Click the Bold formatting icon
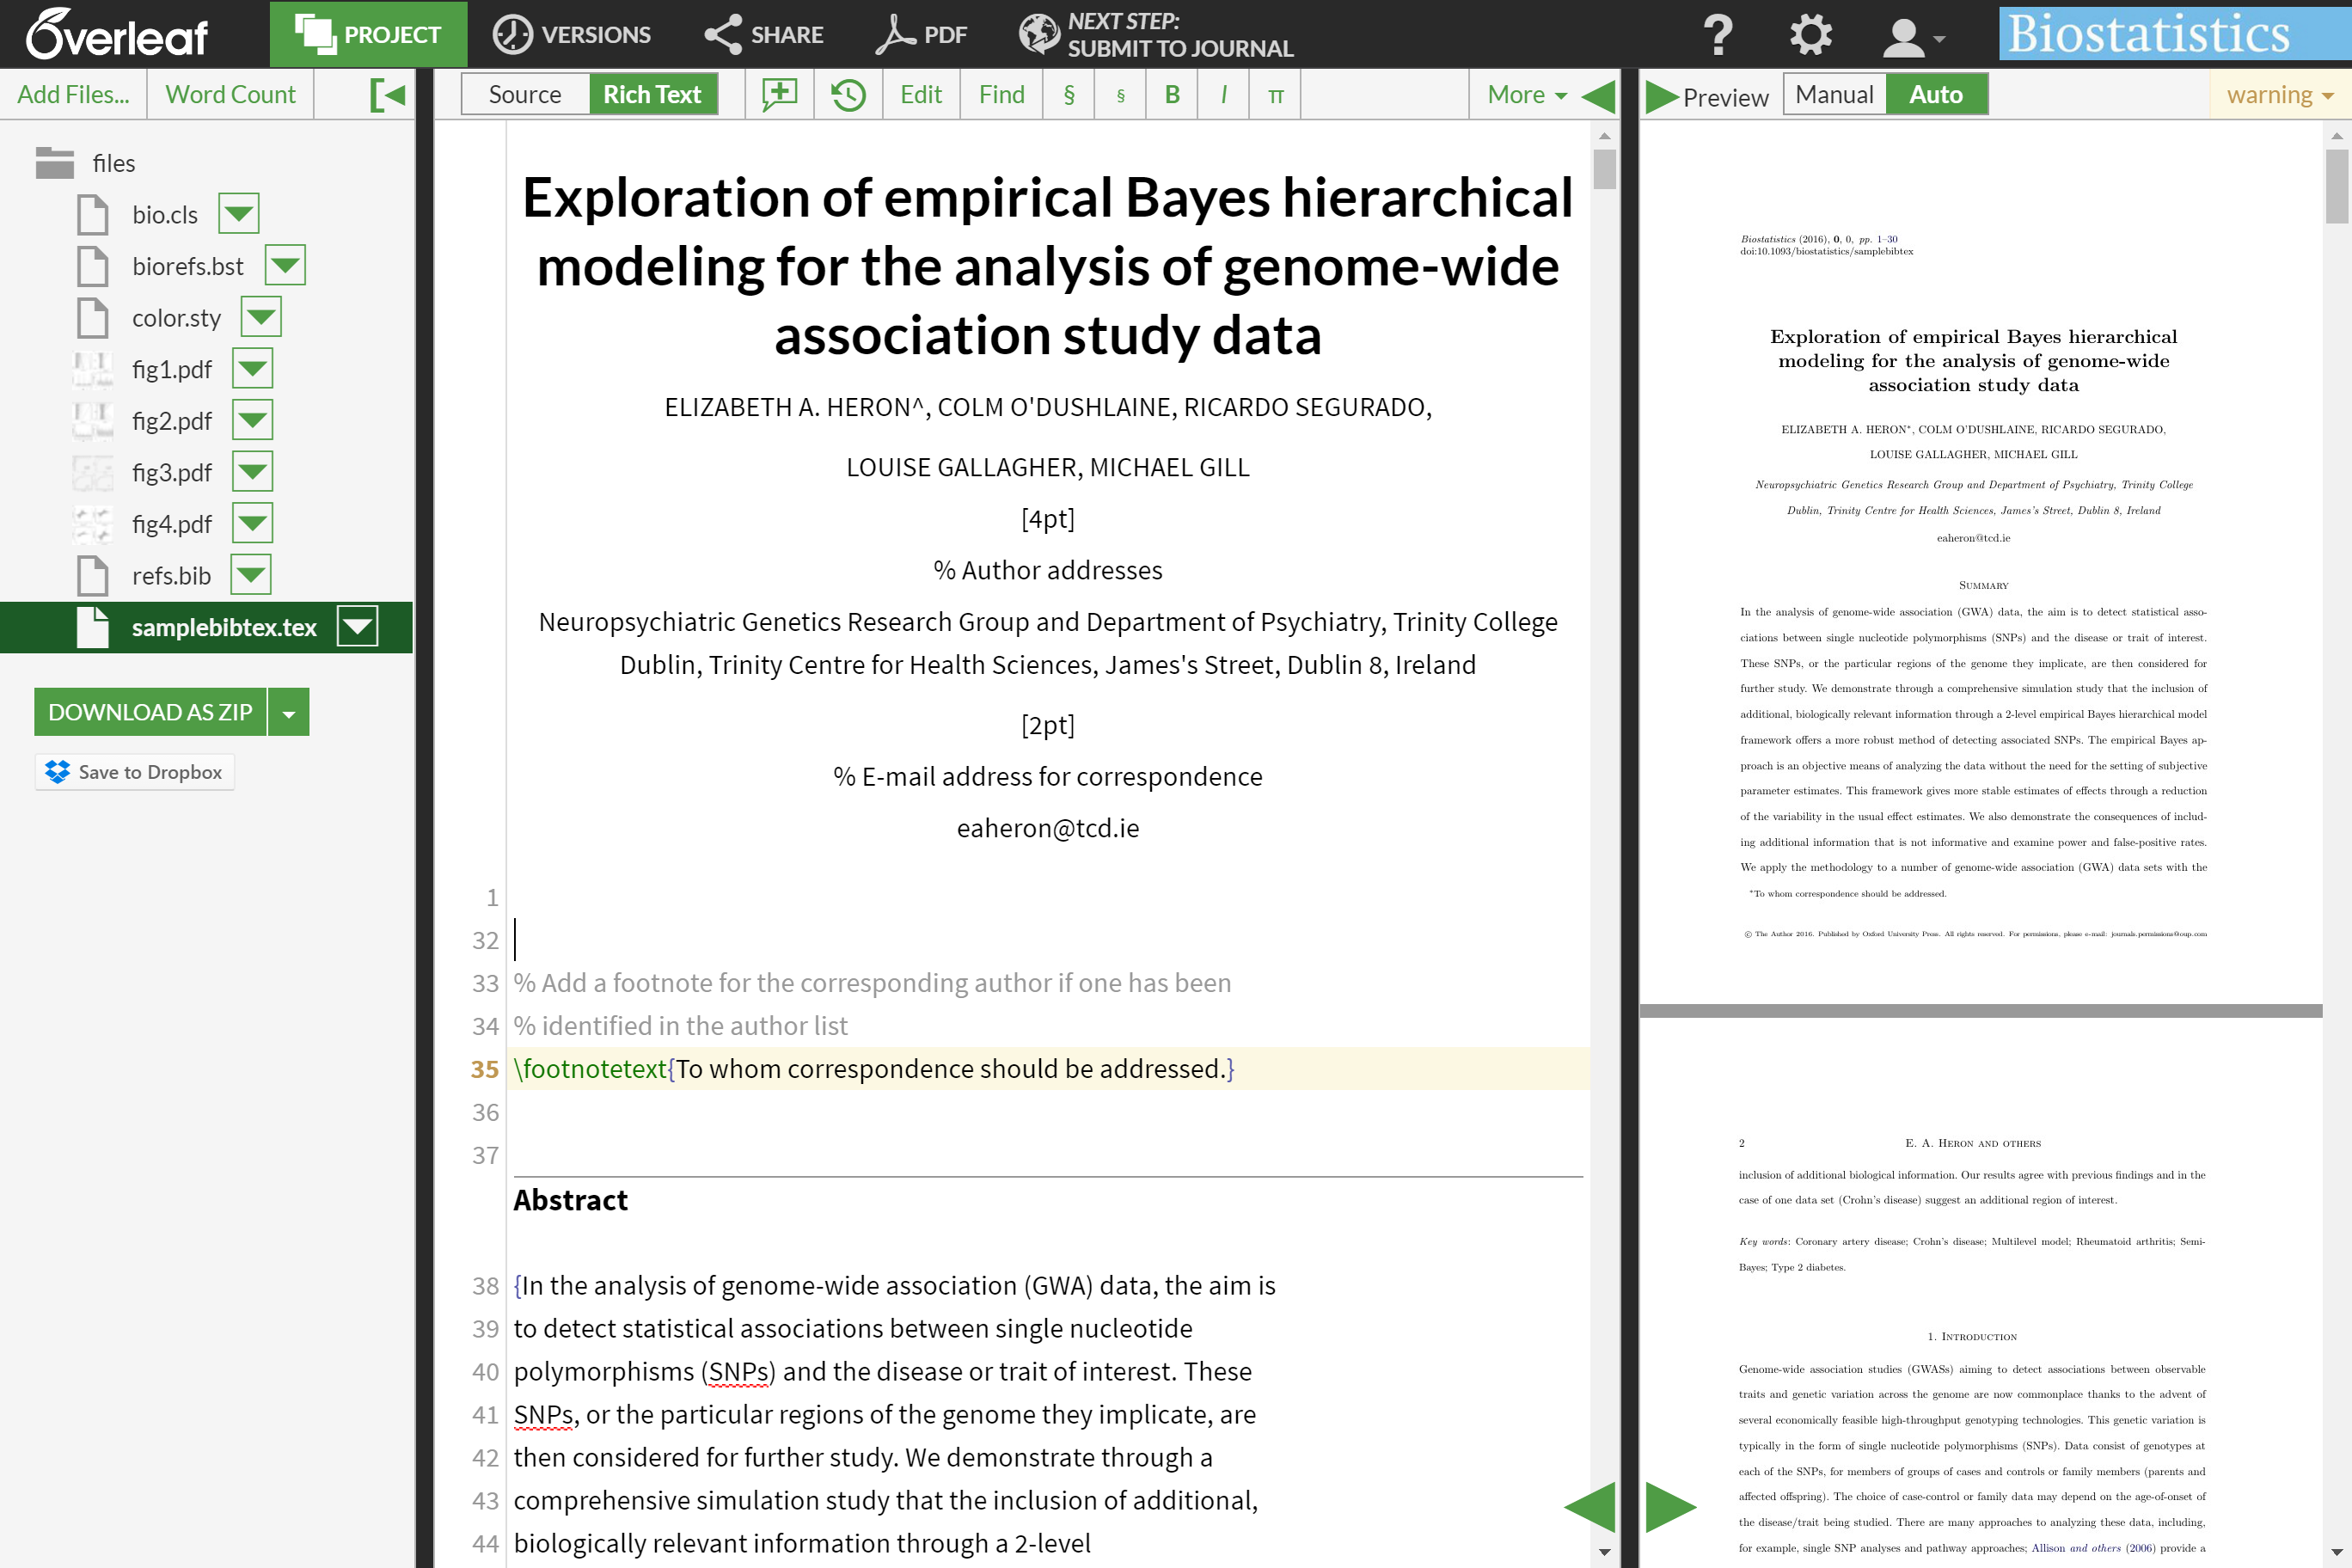Image resolution: width=2352 pixels, height=1568 pixels. [x=1173, y=96]
